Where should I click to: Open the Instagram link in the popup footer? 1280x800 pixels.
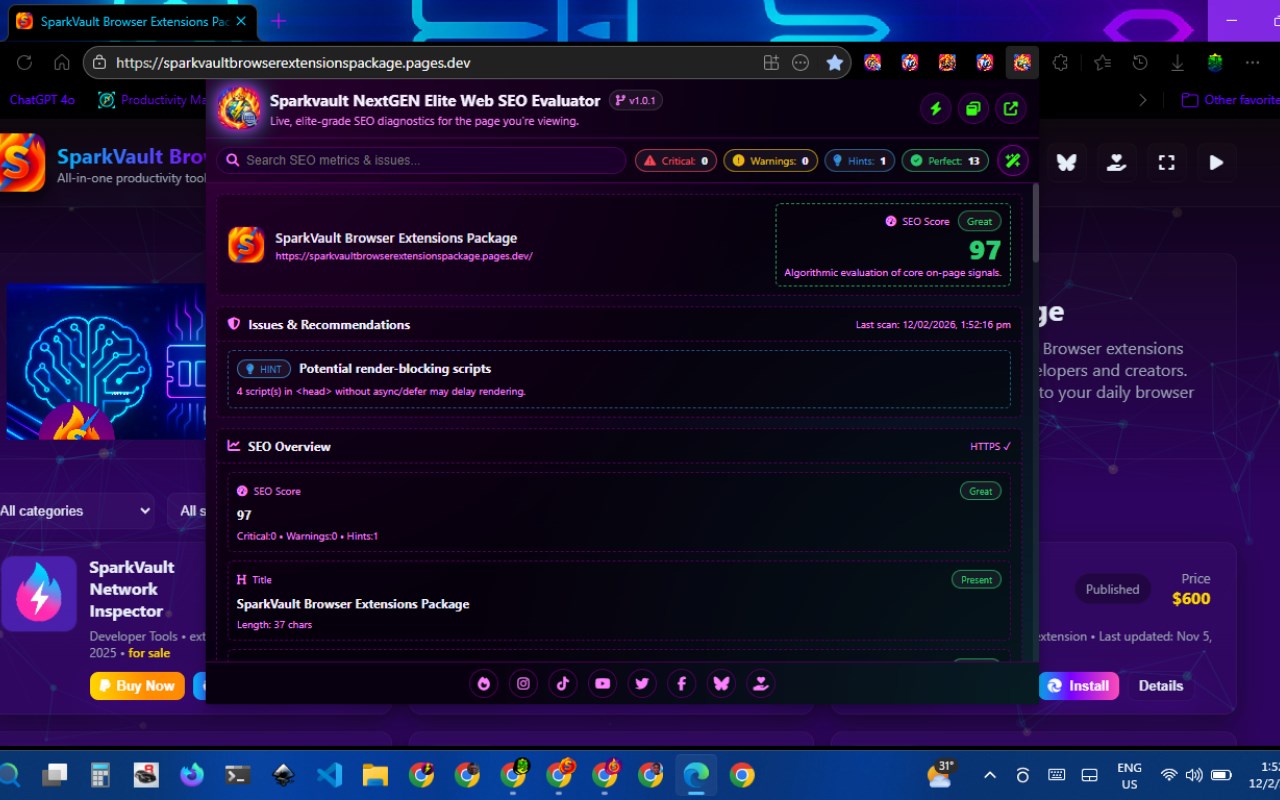[x=523, y=683]
